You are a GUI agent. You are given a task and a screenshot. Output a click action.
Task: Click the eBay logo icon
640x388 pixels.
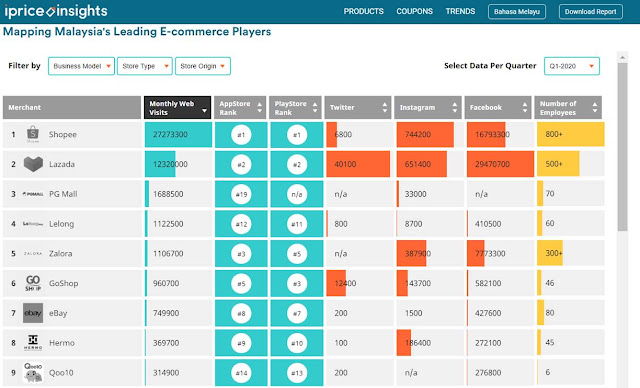[33, 313]
